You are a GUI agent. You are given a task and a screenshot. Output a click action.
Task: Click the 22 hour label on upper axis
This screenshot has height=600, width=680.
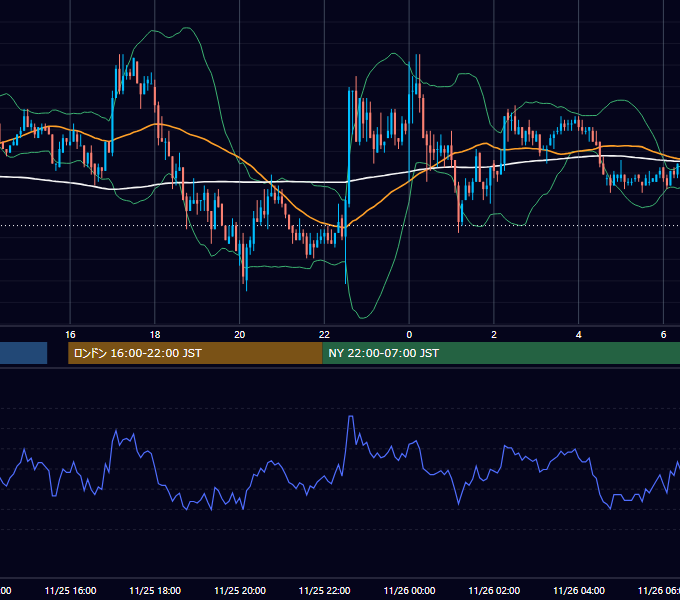[x=324, y=334]
